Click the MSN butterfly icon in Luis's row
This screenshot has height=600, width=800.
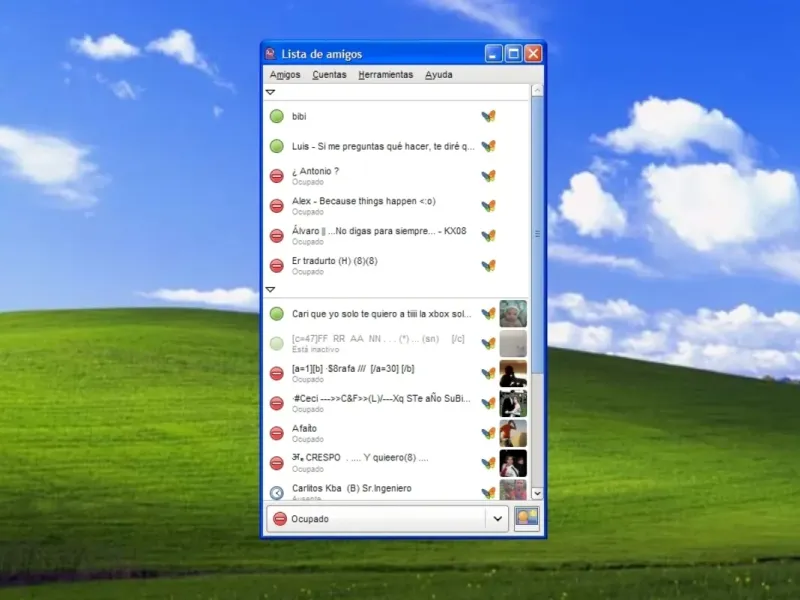488,146
